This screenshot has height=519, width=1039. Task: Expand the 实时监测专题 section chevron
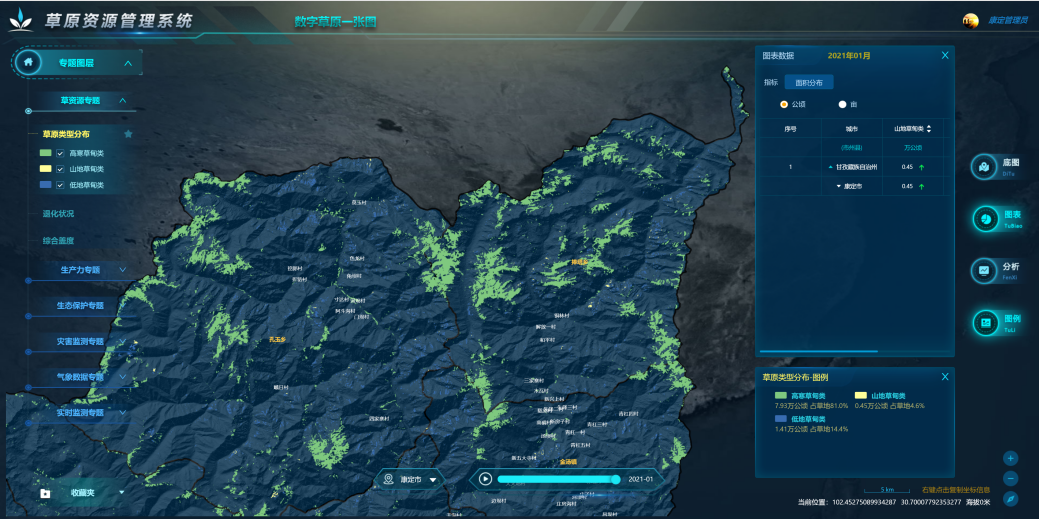click(x=123, y=412)
